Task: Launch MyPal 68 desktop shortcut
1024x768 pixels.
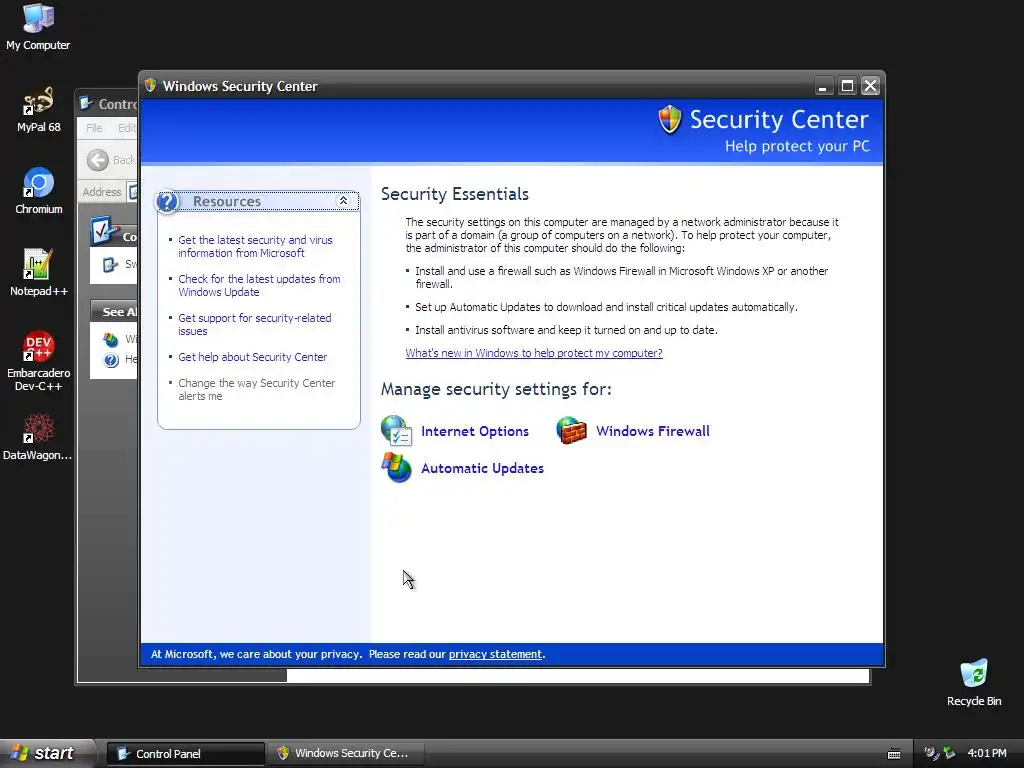Action: 38,110
